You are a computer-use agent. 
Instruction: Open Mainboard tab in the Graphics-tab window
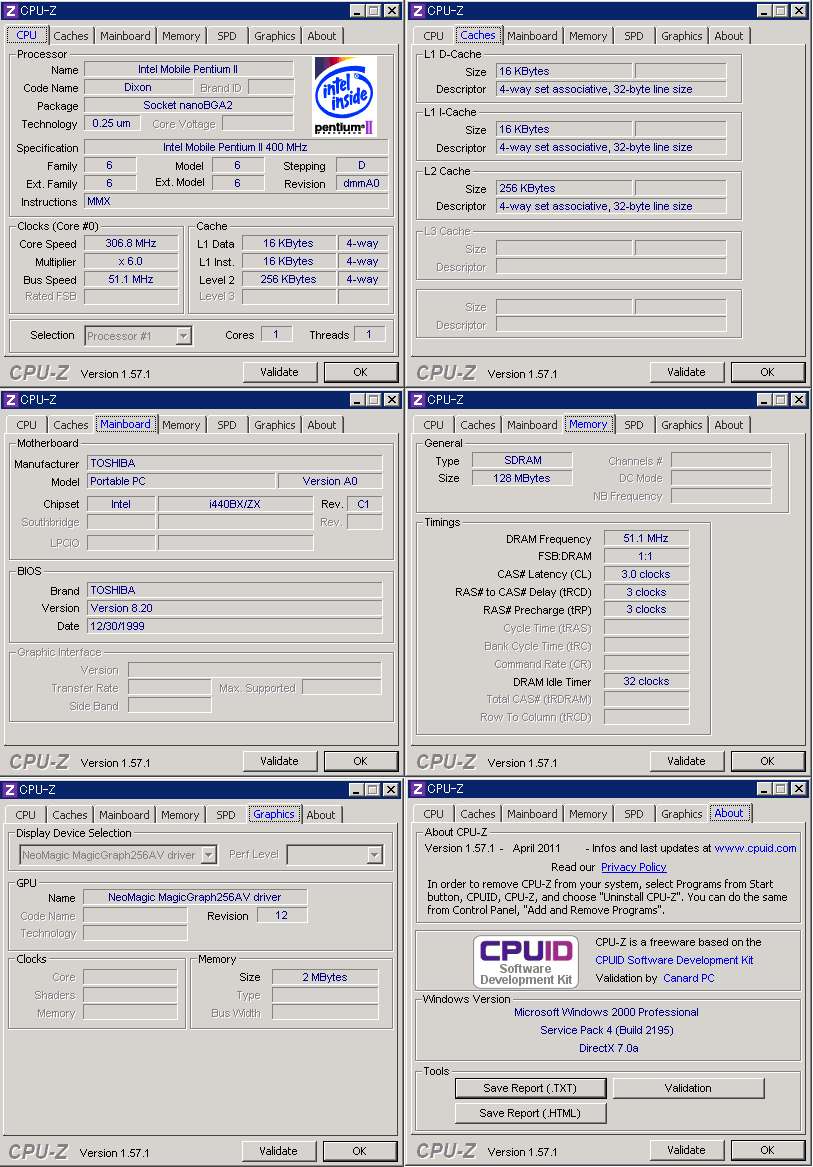124,815
